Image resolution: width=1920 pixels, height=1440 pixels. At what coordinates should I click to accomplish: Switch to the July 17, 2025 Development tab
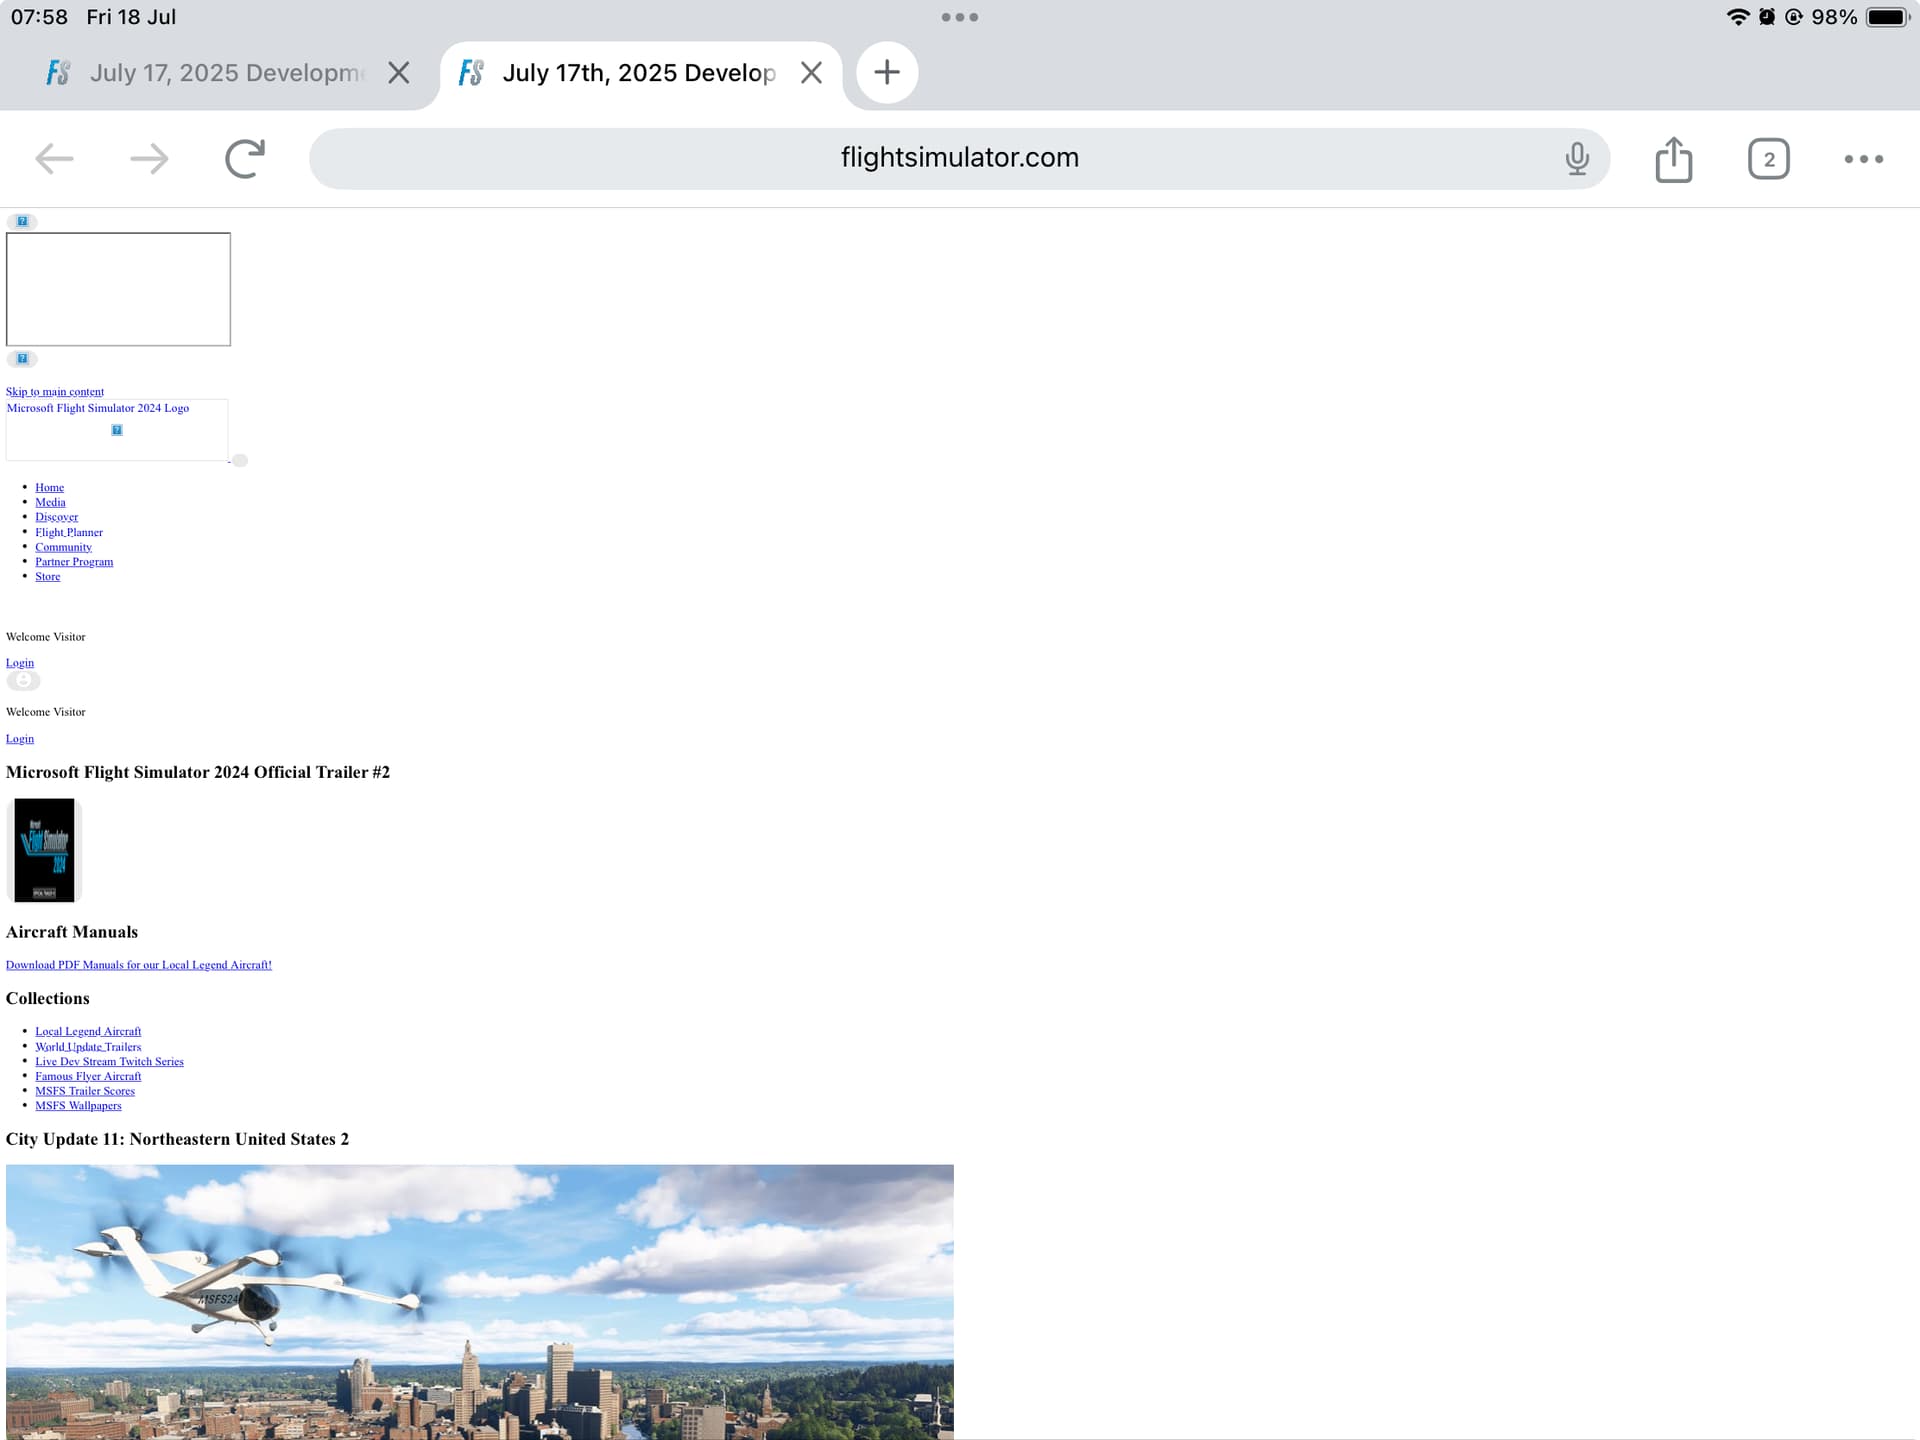(225, 73)
